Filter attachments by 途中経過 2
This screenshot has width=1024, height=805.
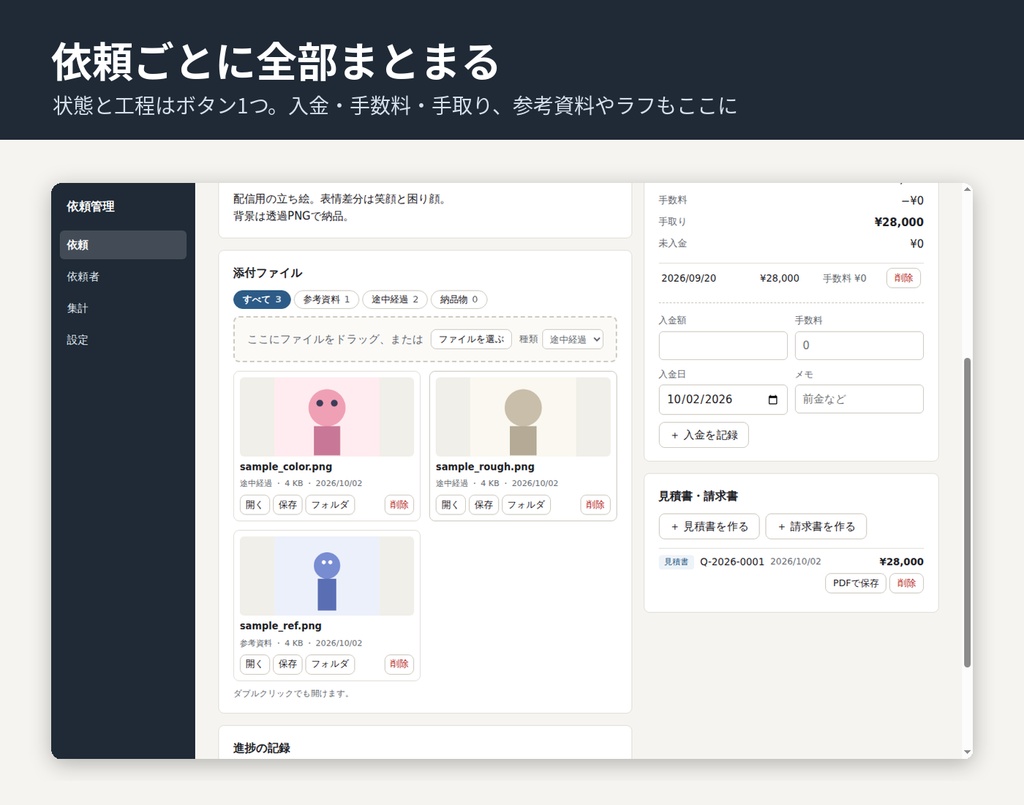394,299
